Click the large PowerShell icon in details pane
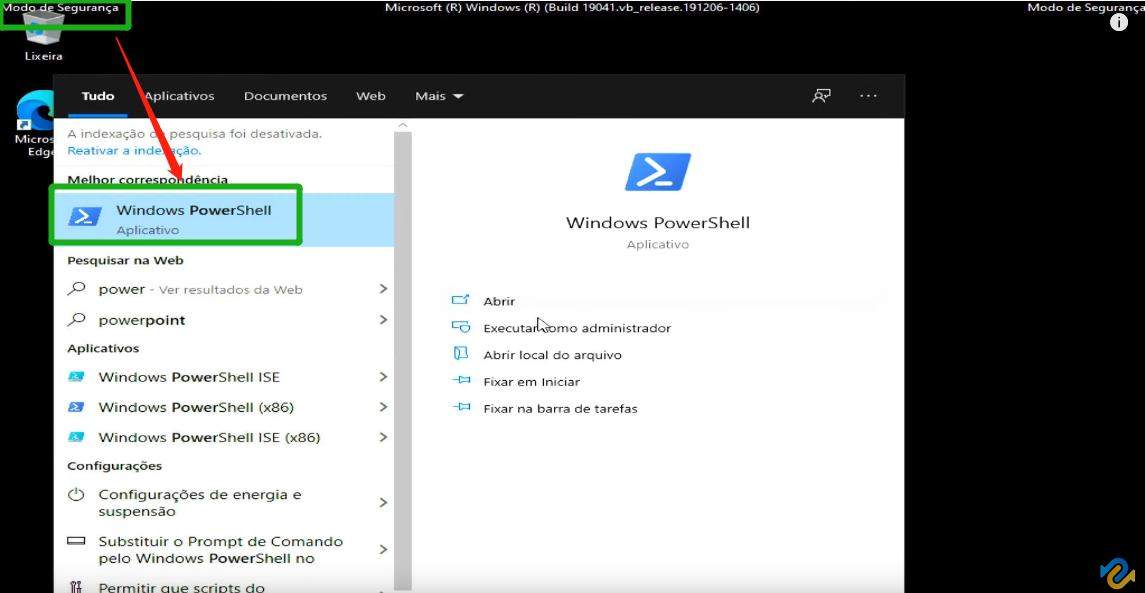Viewport: 1145px width, 593px height. click(658, 172)
